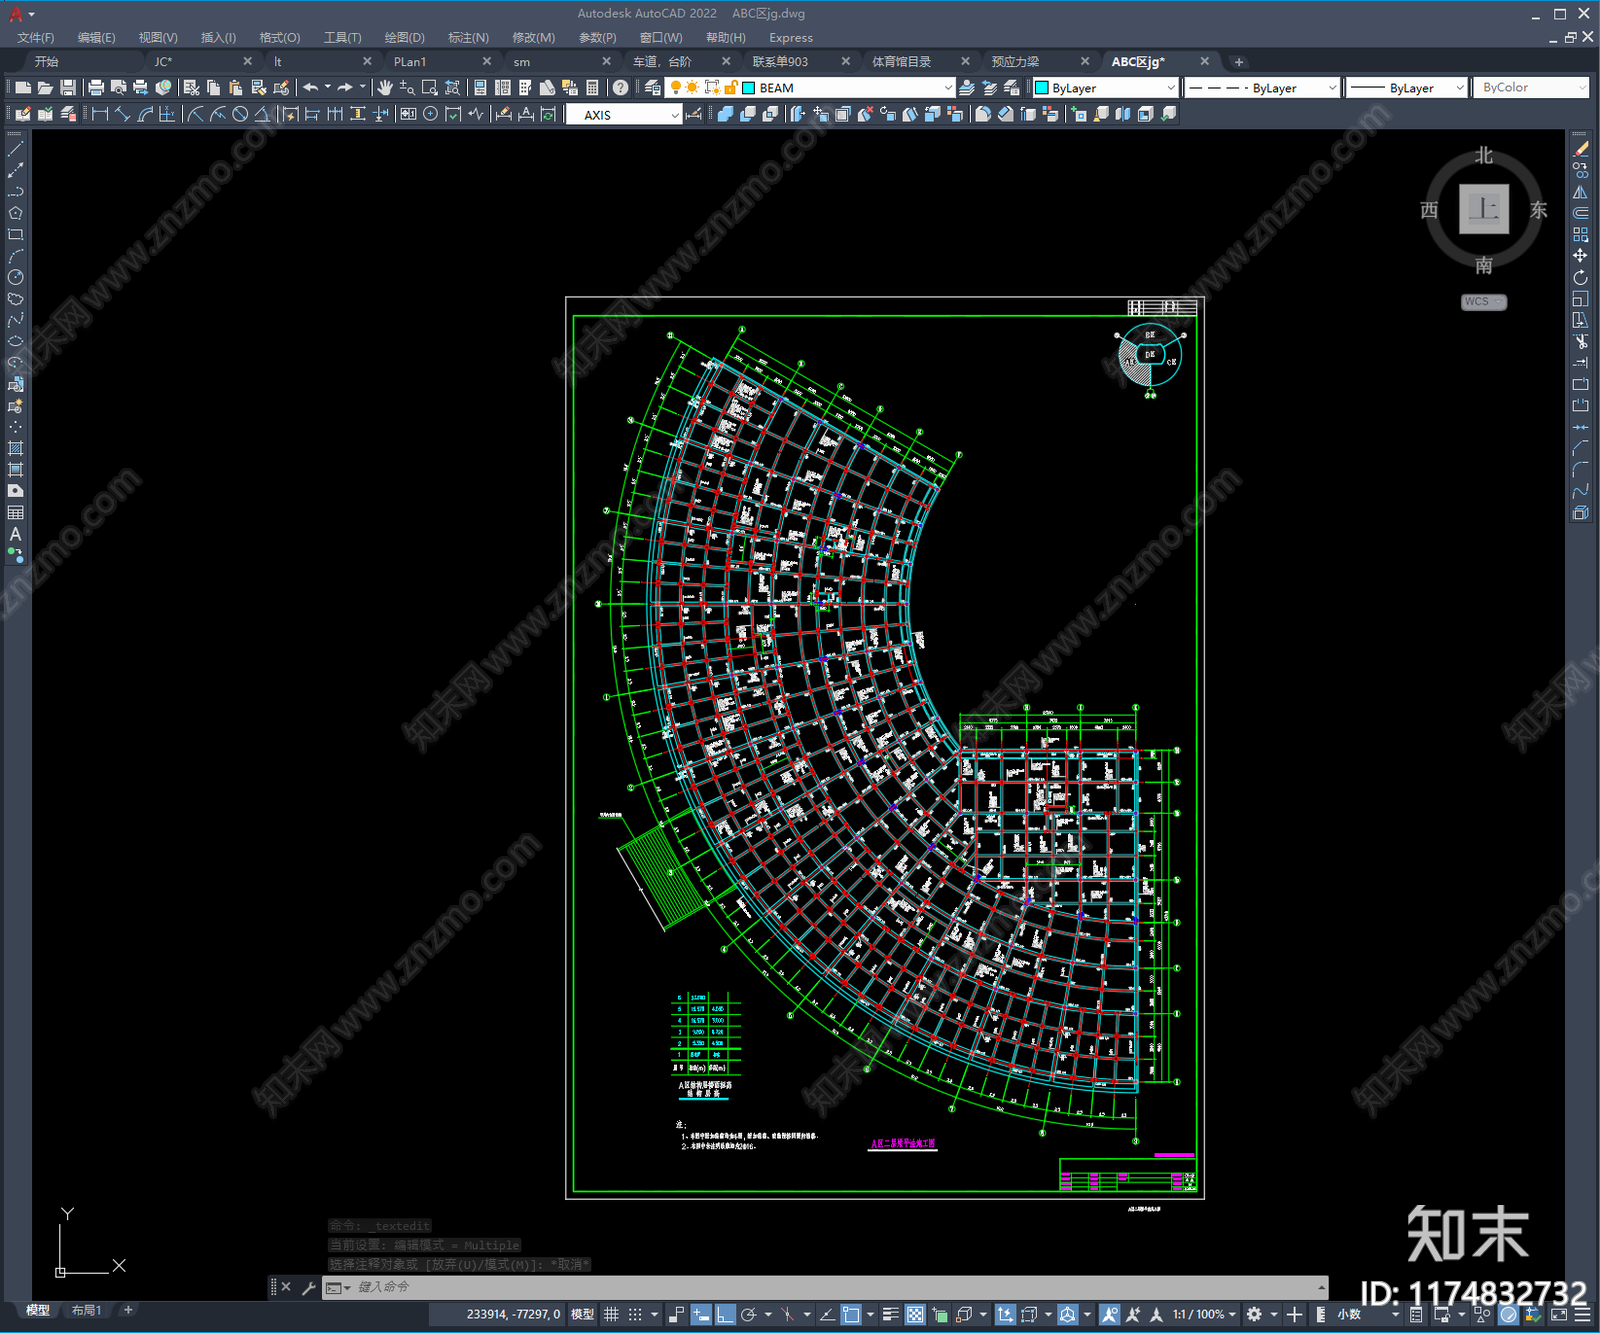Viewport: 1600px width, 1333px height.
Task: Click the Linear dimension icon
Action: (x=100, y=114)
